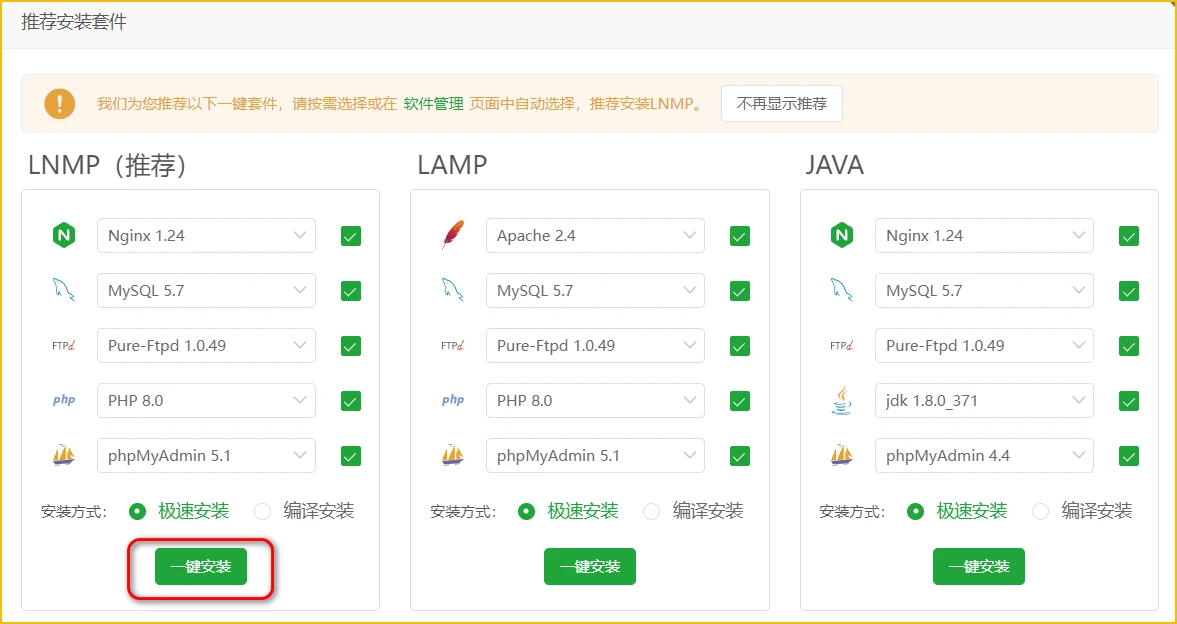Select 极速安装 radio in LNMP column
The height and width of the screenshot is (624, 1177).
pyautogui.click(x=137, y=512)
